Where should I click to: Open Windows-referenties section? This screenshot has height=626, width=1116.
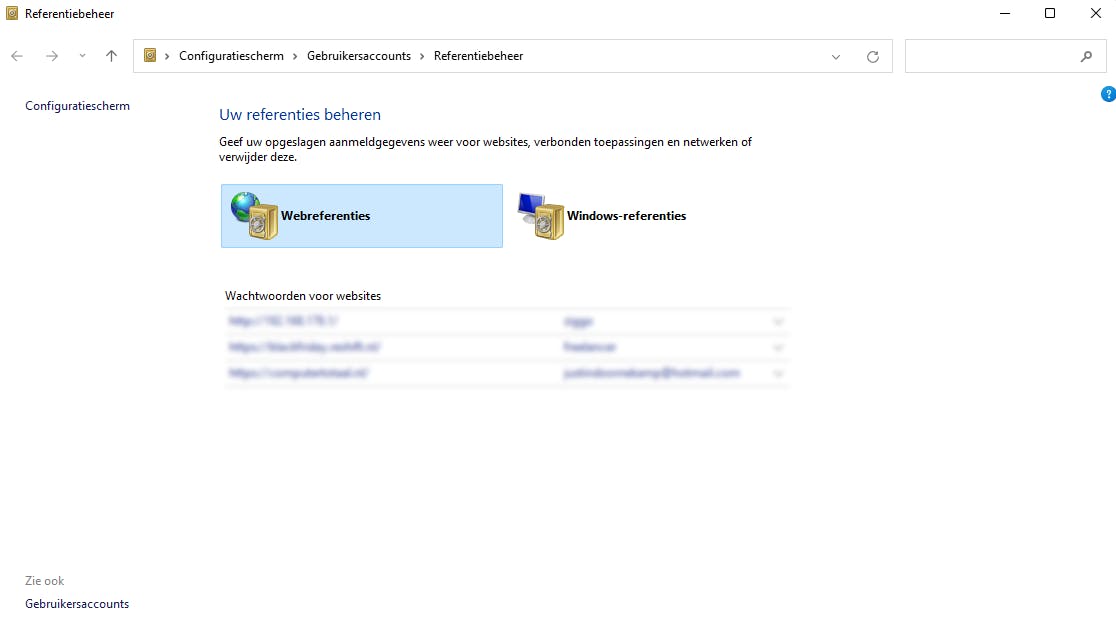tap(625, 215)
